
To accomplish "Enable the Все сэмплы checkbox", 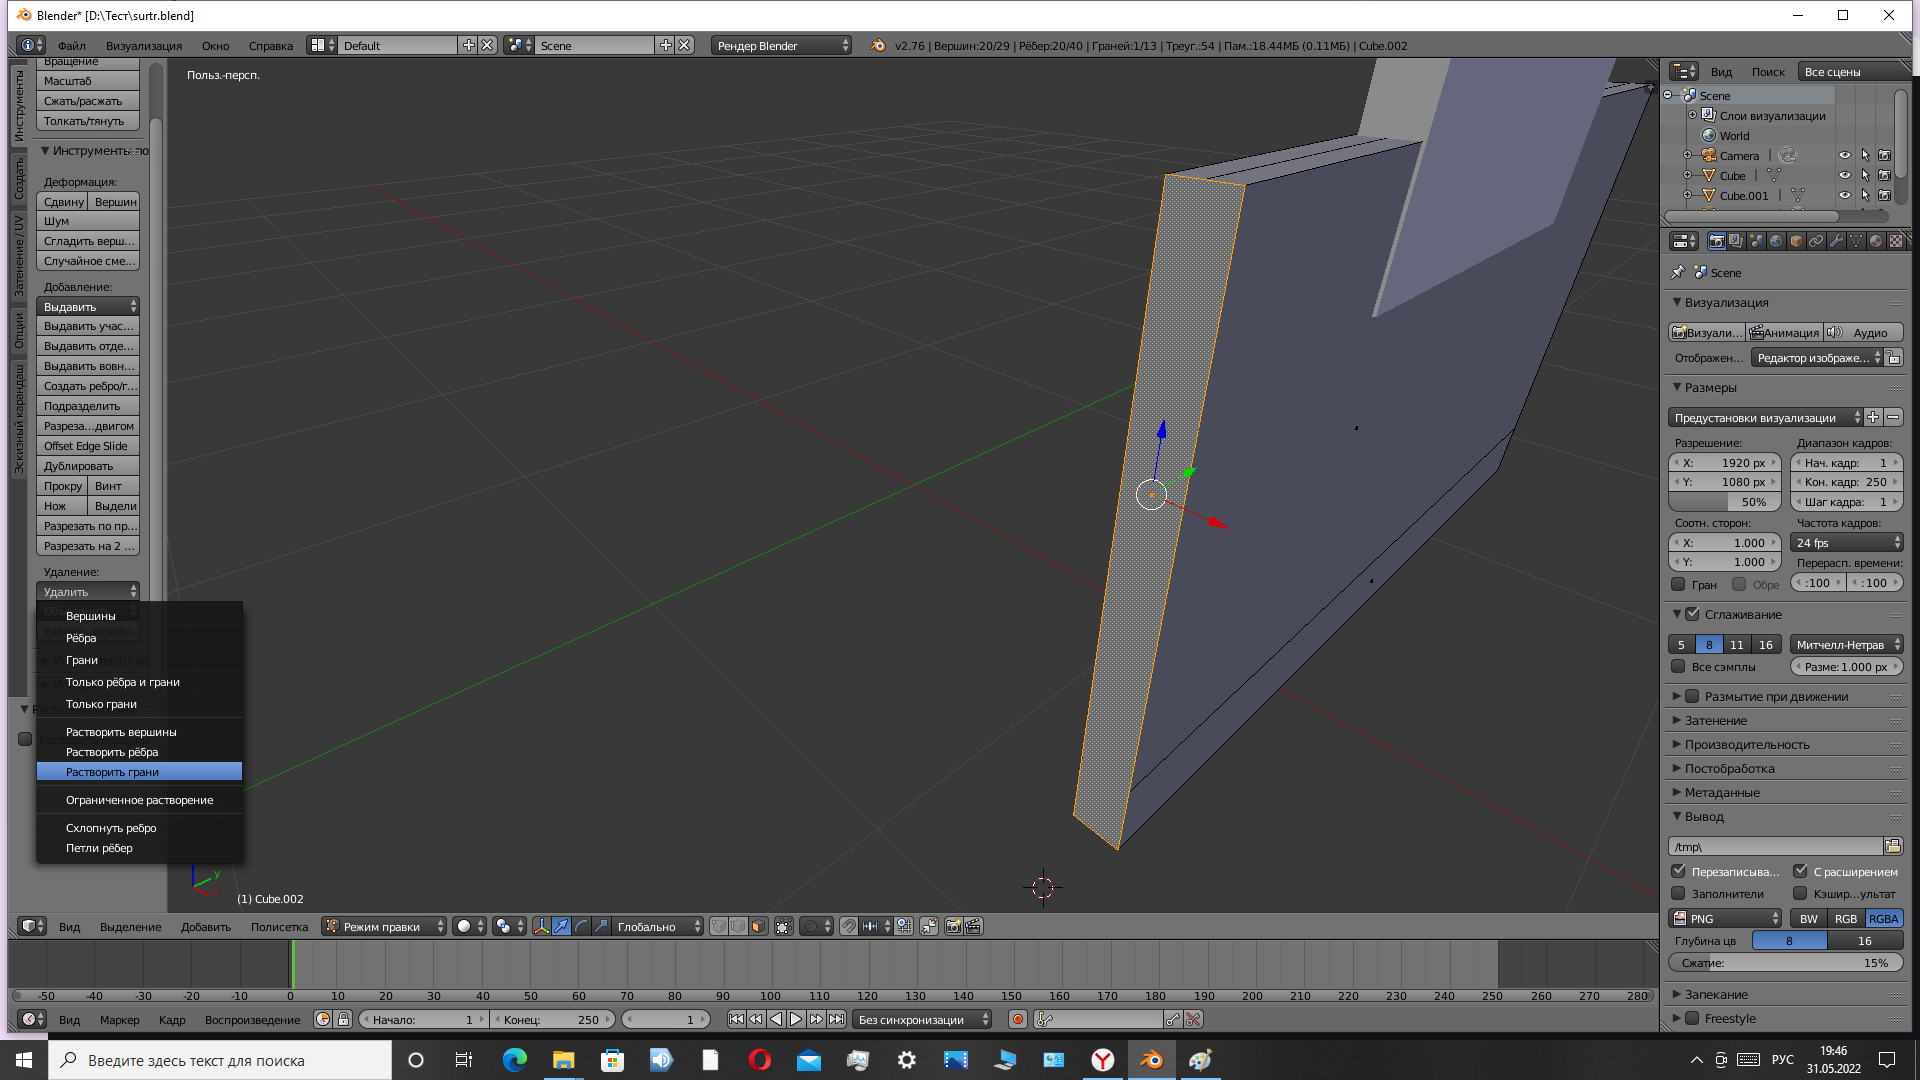I will tap(1679, 667).
